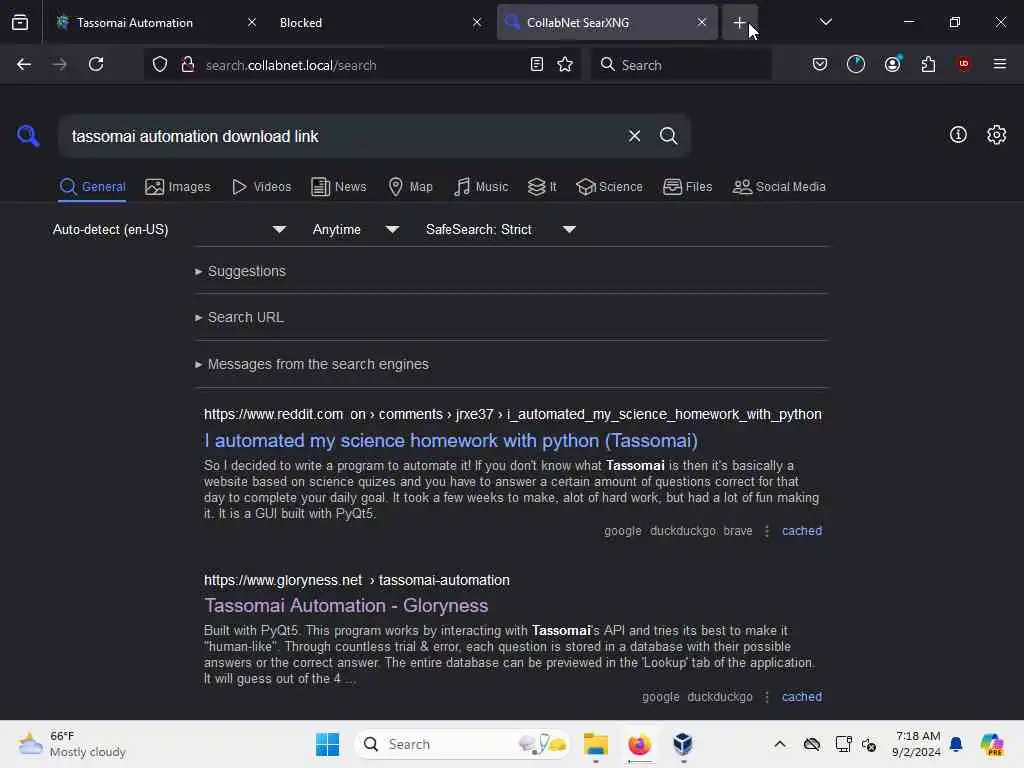
Task: Click the Windows taskbar Search box
Action: (x=461, y=744)
